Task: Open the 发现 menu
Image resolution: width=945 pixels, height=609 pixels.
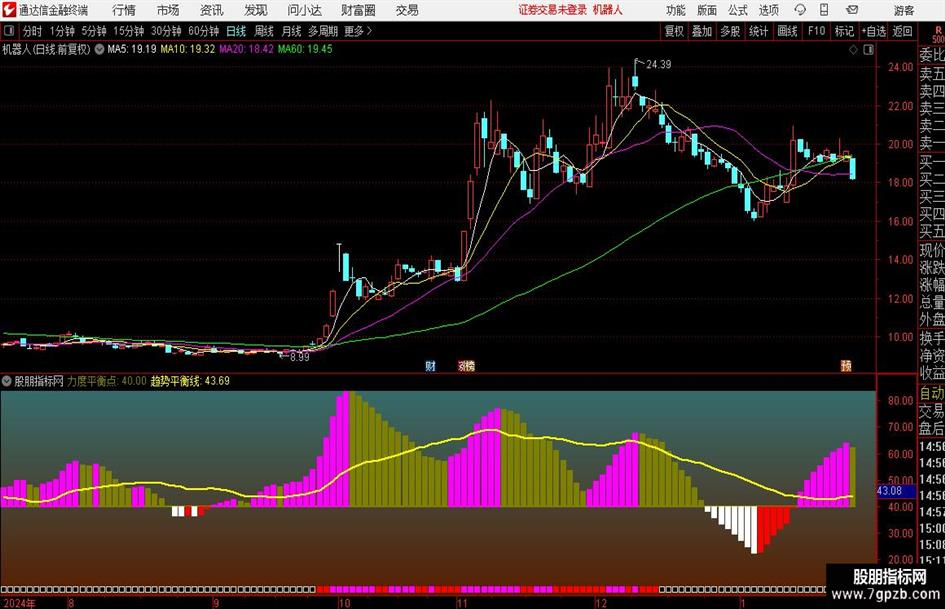Action: (x=256, y=10)
